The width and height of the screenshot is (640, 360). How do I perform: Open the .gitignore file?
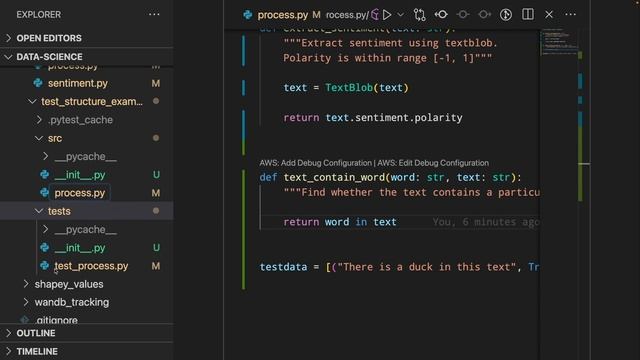click(56, 320)
